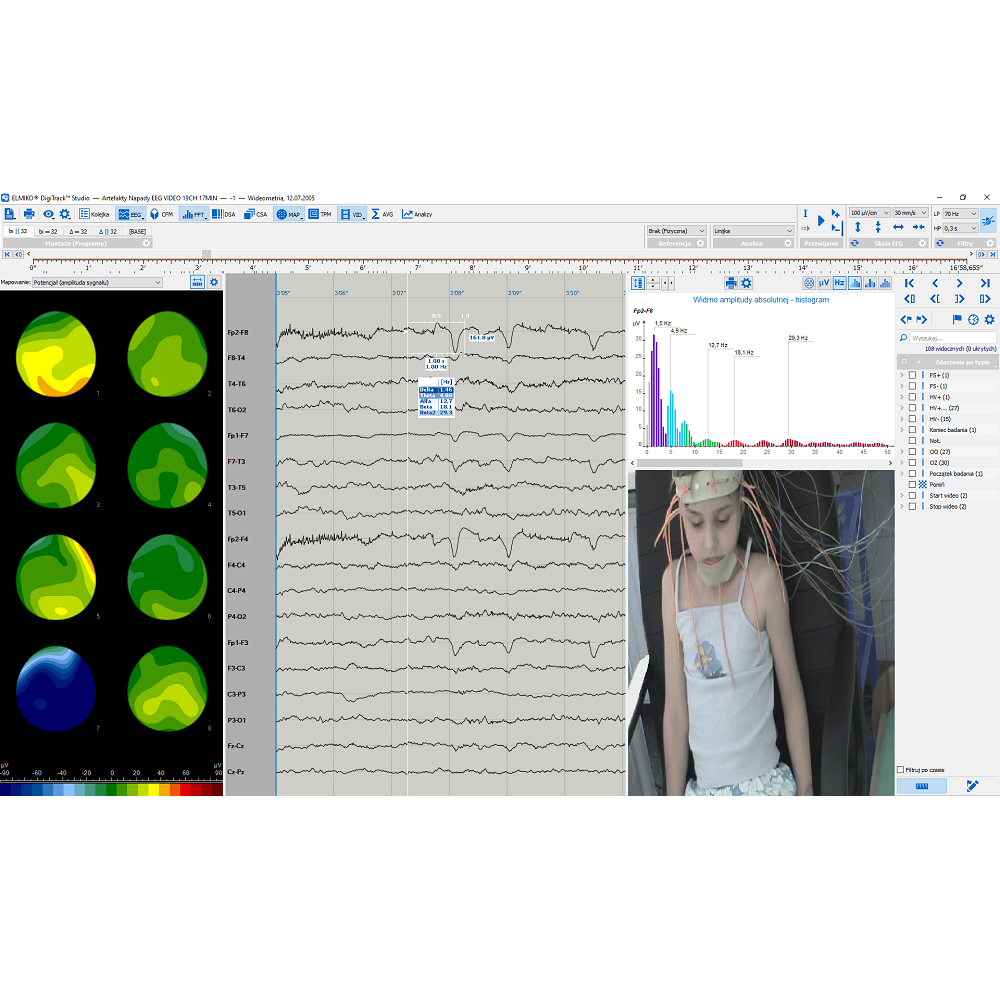Open the CFM view
This screenshot has height=1000, width=1000.
pyautogui.click(x=161, y=214)
